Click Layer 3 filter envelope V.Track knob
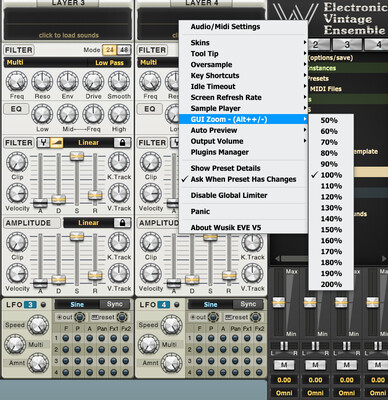Image resolution: width=388 pixels, height=400 pixels. [119, 194]
